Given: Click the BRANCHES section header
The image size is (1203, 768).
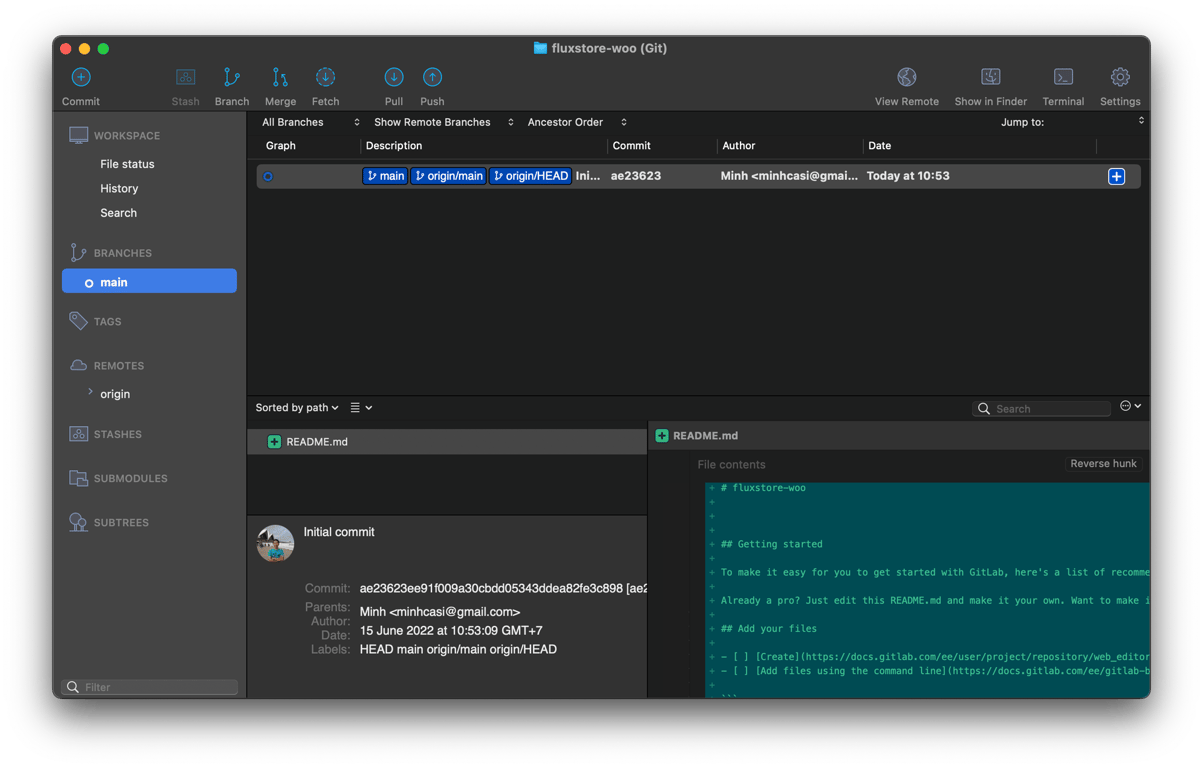Looking at the screenshot, I should (123, 254).
